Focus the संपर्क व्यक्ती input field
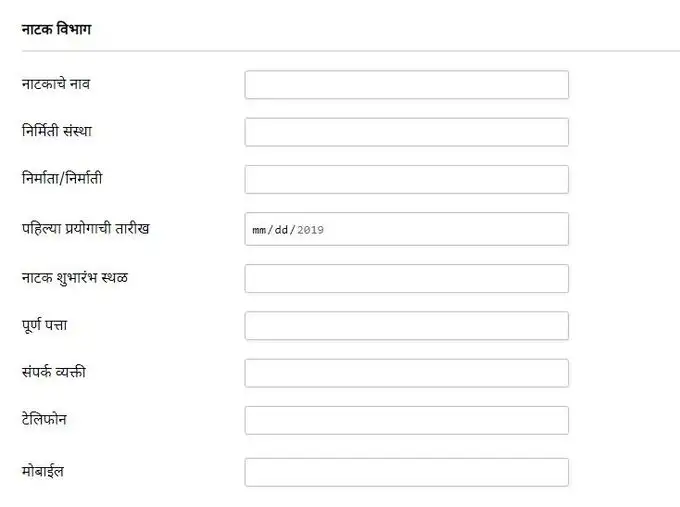 (406, 373)
